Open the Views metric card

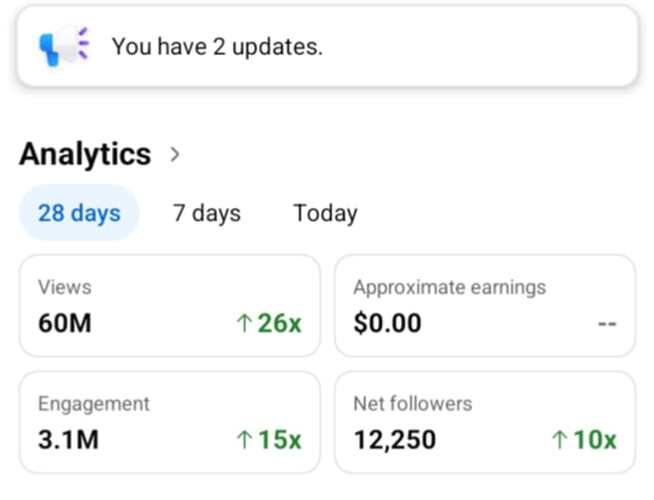(x=169, y=305)
